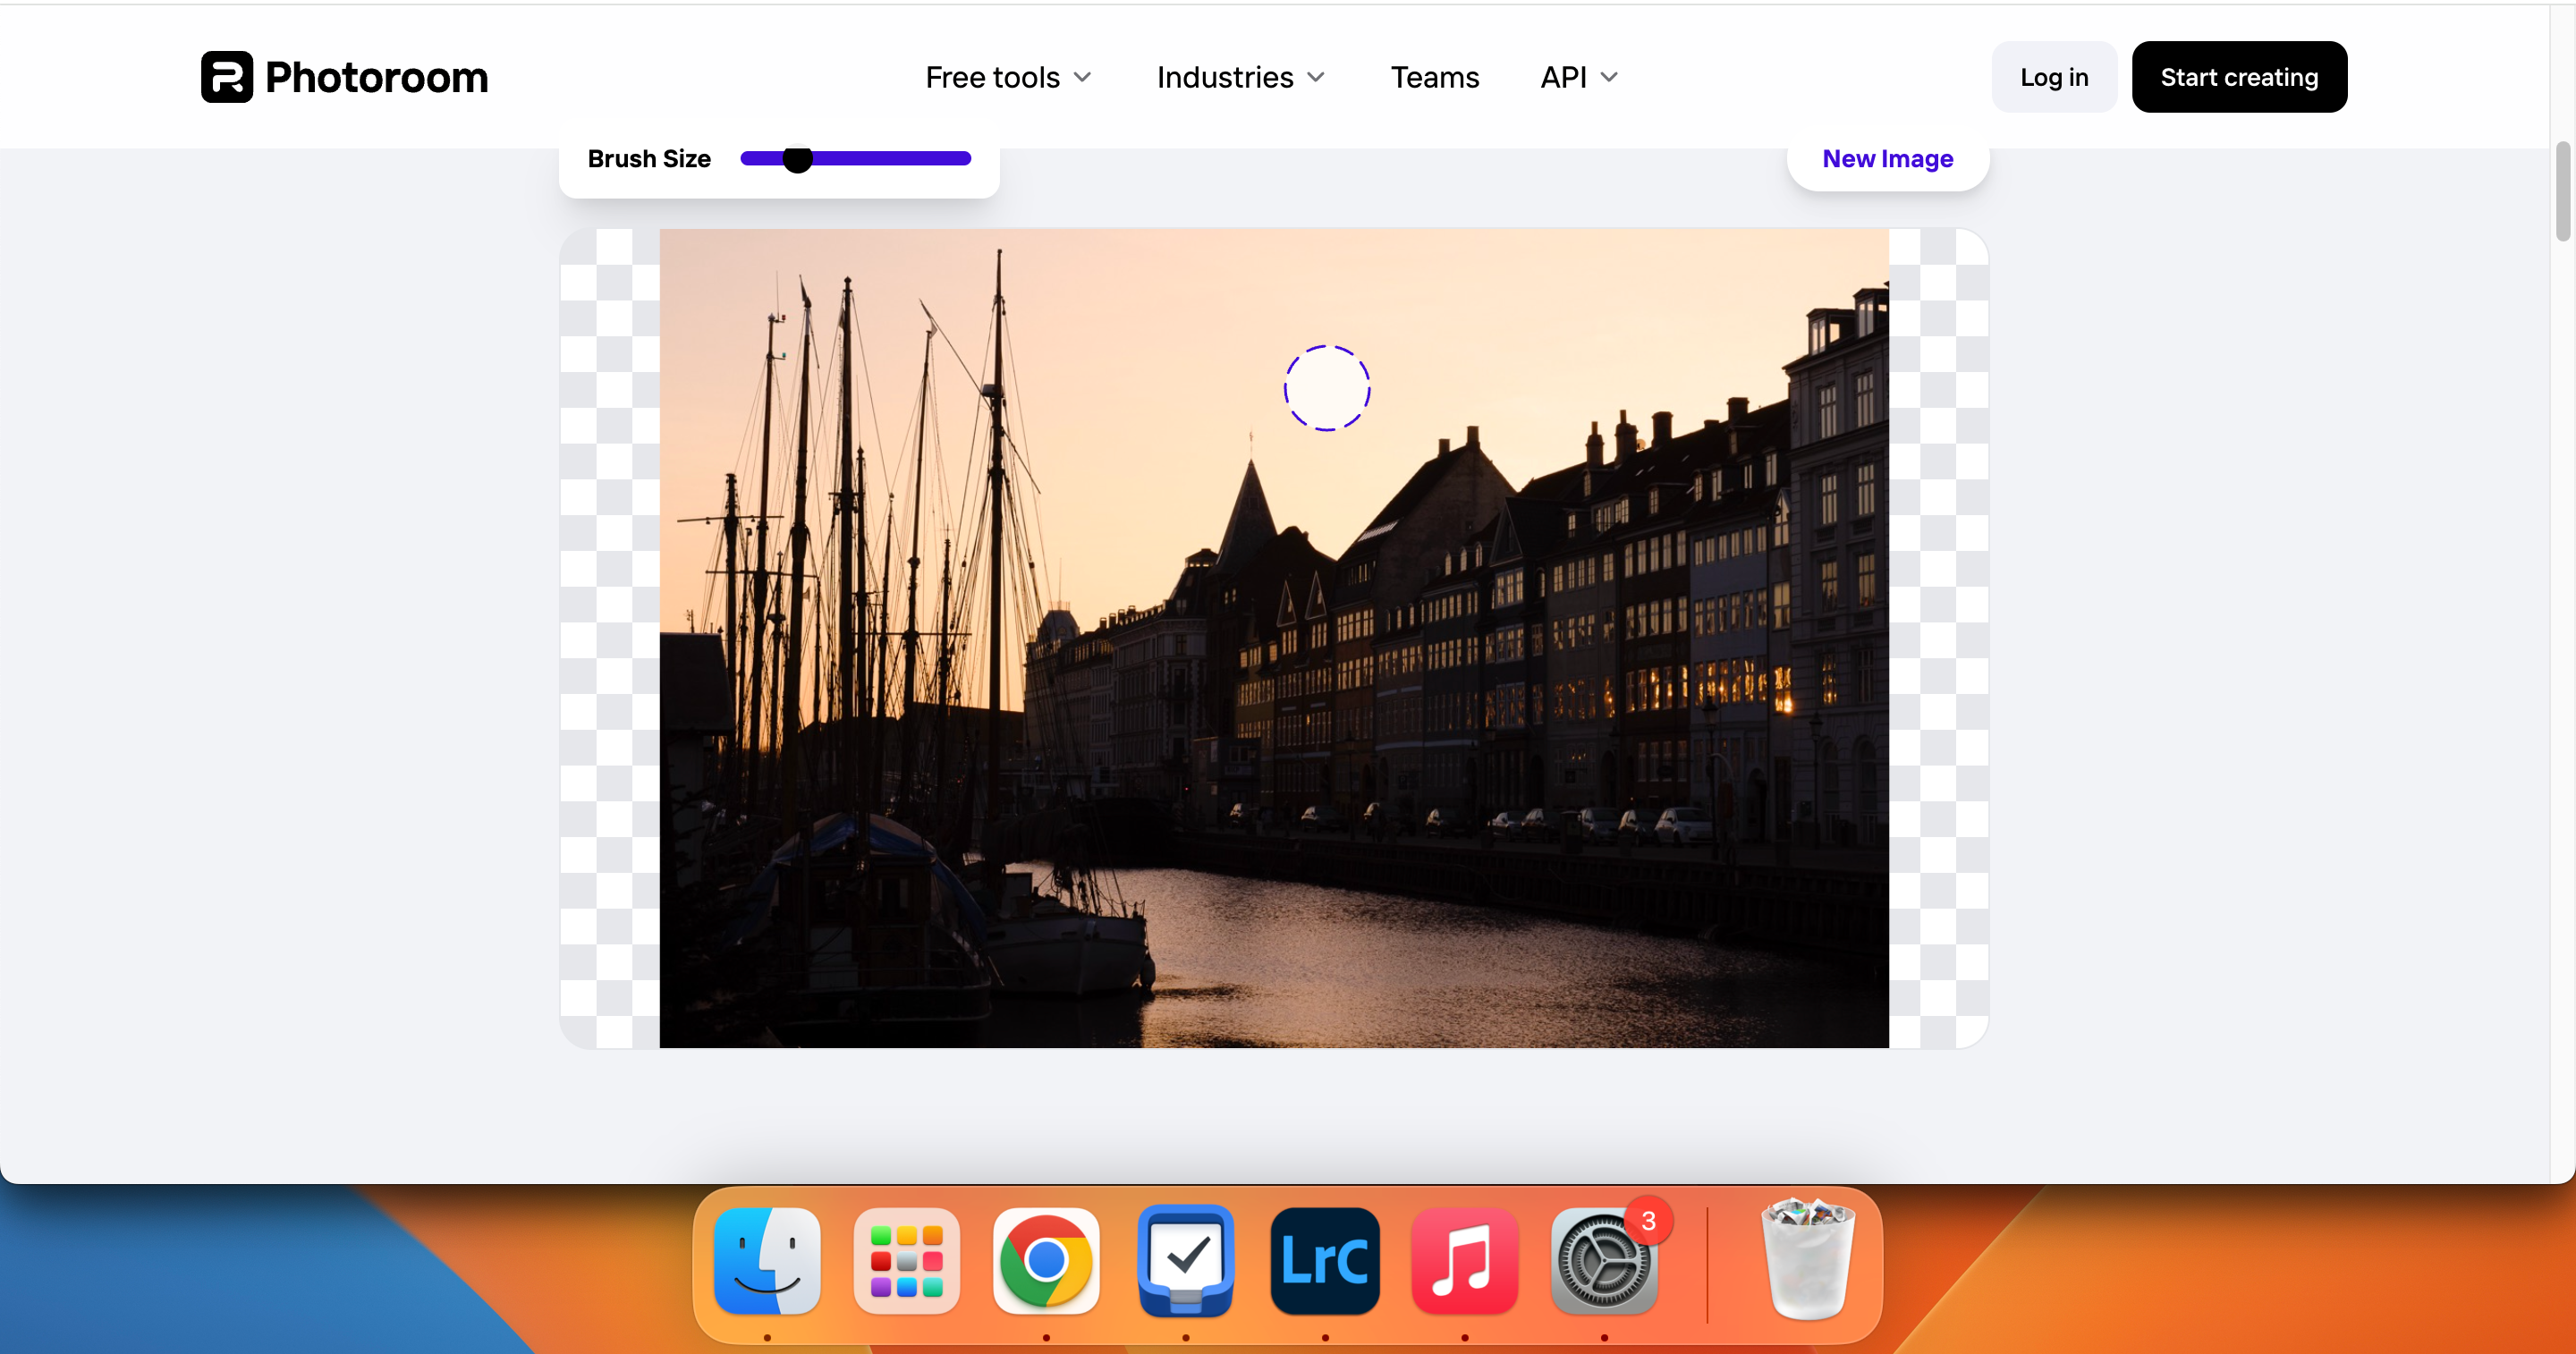Click the Photoroom logo icon
Viewport: 2576px width, 1354px height.
226,75
